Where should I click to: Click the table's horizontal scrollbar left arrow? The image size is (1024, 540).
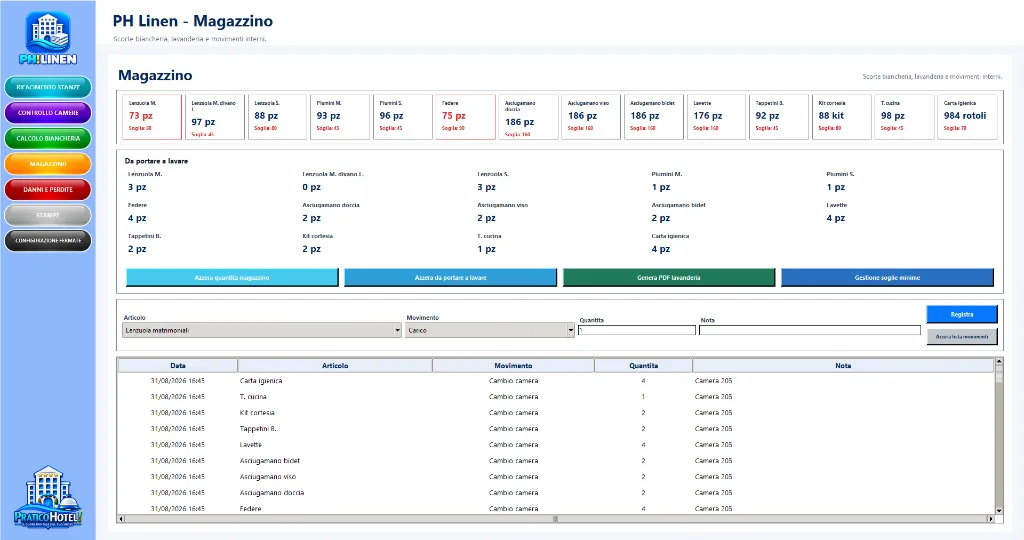(121, 519)
